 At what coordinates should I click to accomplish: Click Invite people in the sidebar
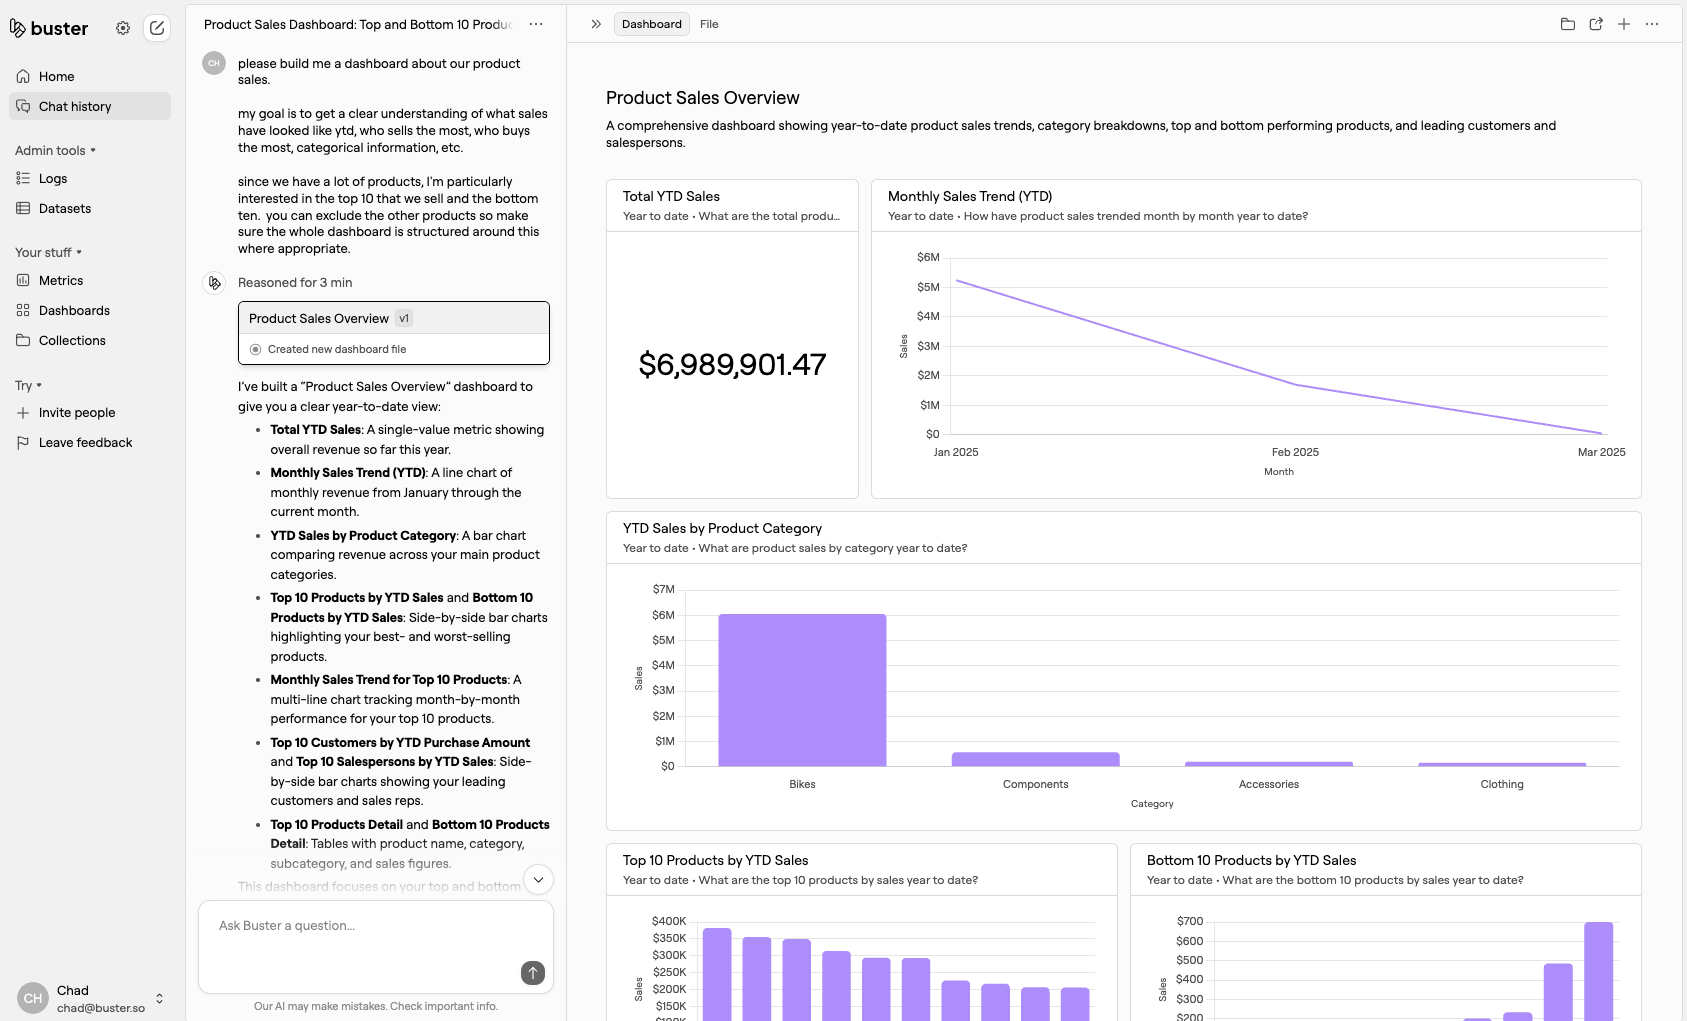click(x=77, y=413)
